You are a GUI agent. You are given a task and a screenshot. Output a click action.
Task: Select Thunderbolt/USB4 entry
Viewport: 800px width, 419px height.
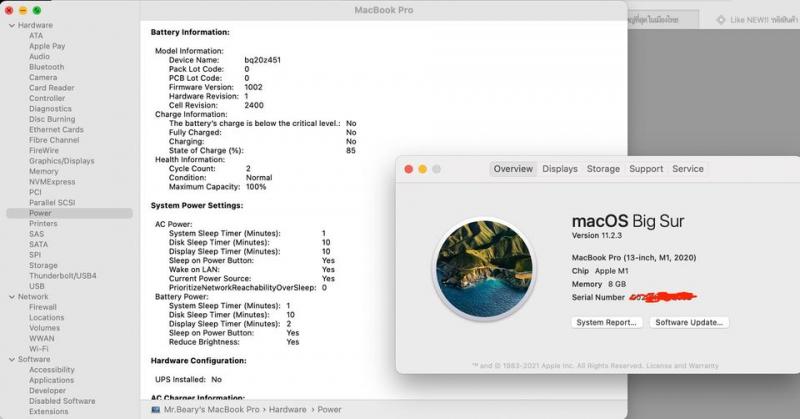click(x=63, y=276)
